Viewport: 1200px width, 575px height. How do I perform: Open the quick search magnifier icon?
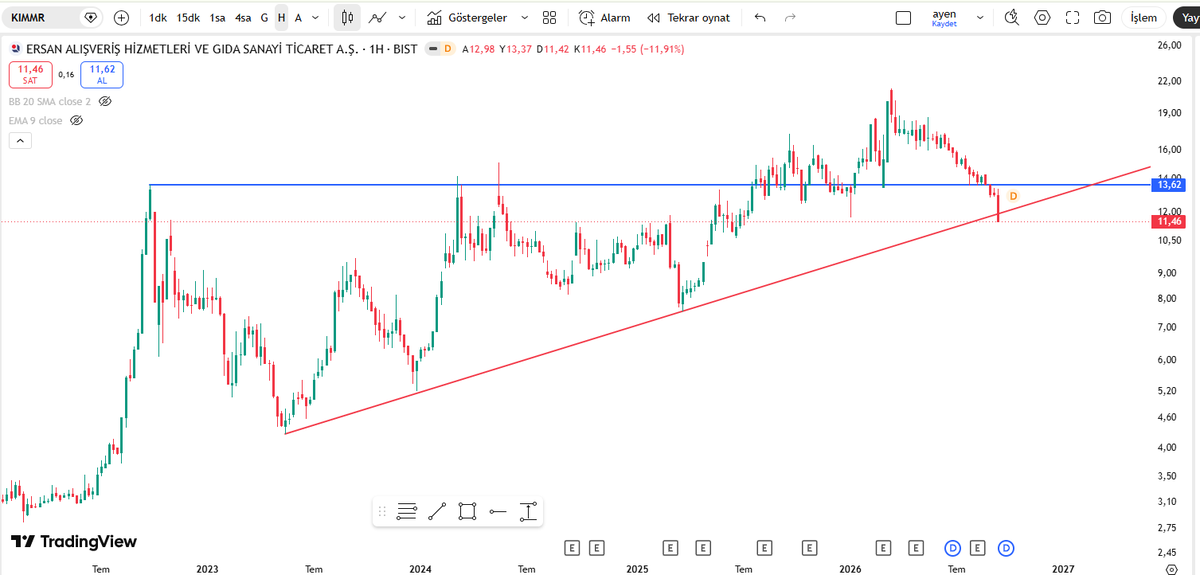pyautogui.click(x=1012, y=17)
